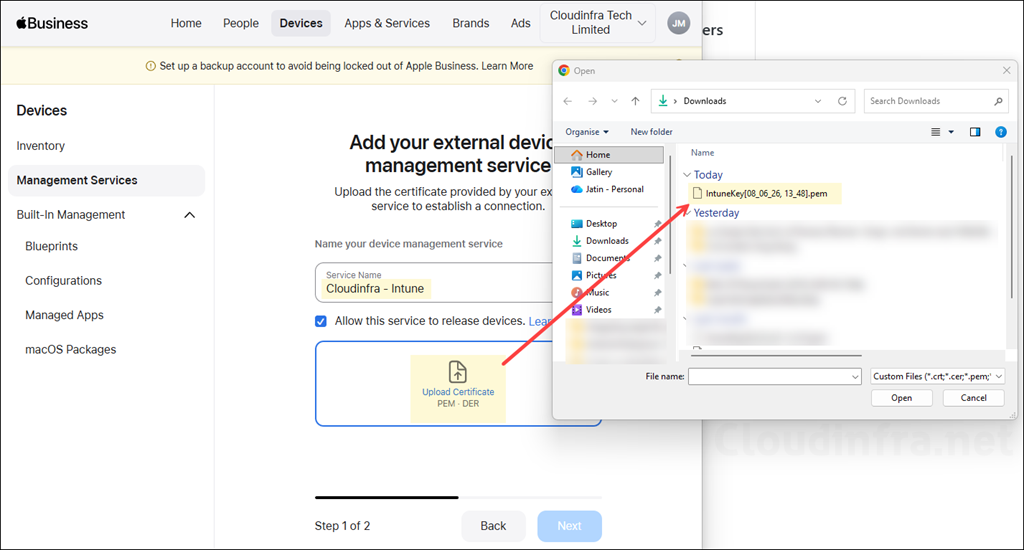This screenshot has width=1024, height=550.
Task: Click the Learn More backup account link
Action: tap(507, 66)
